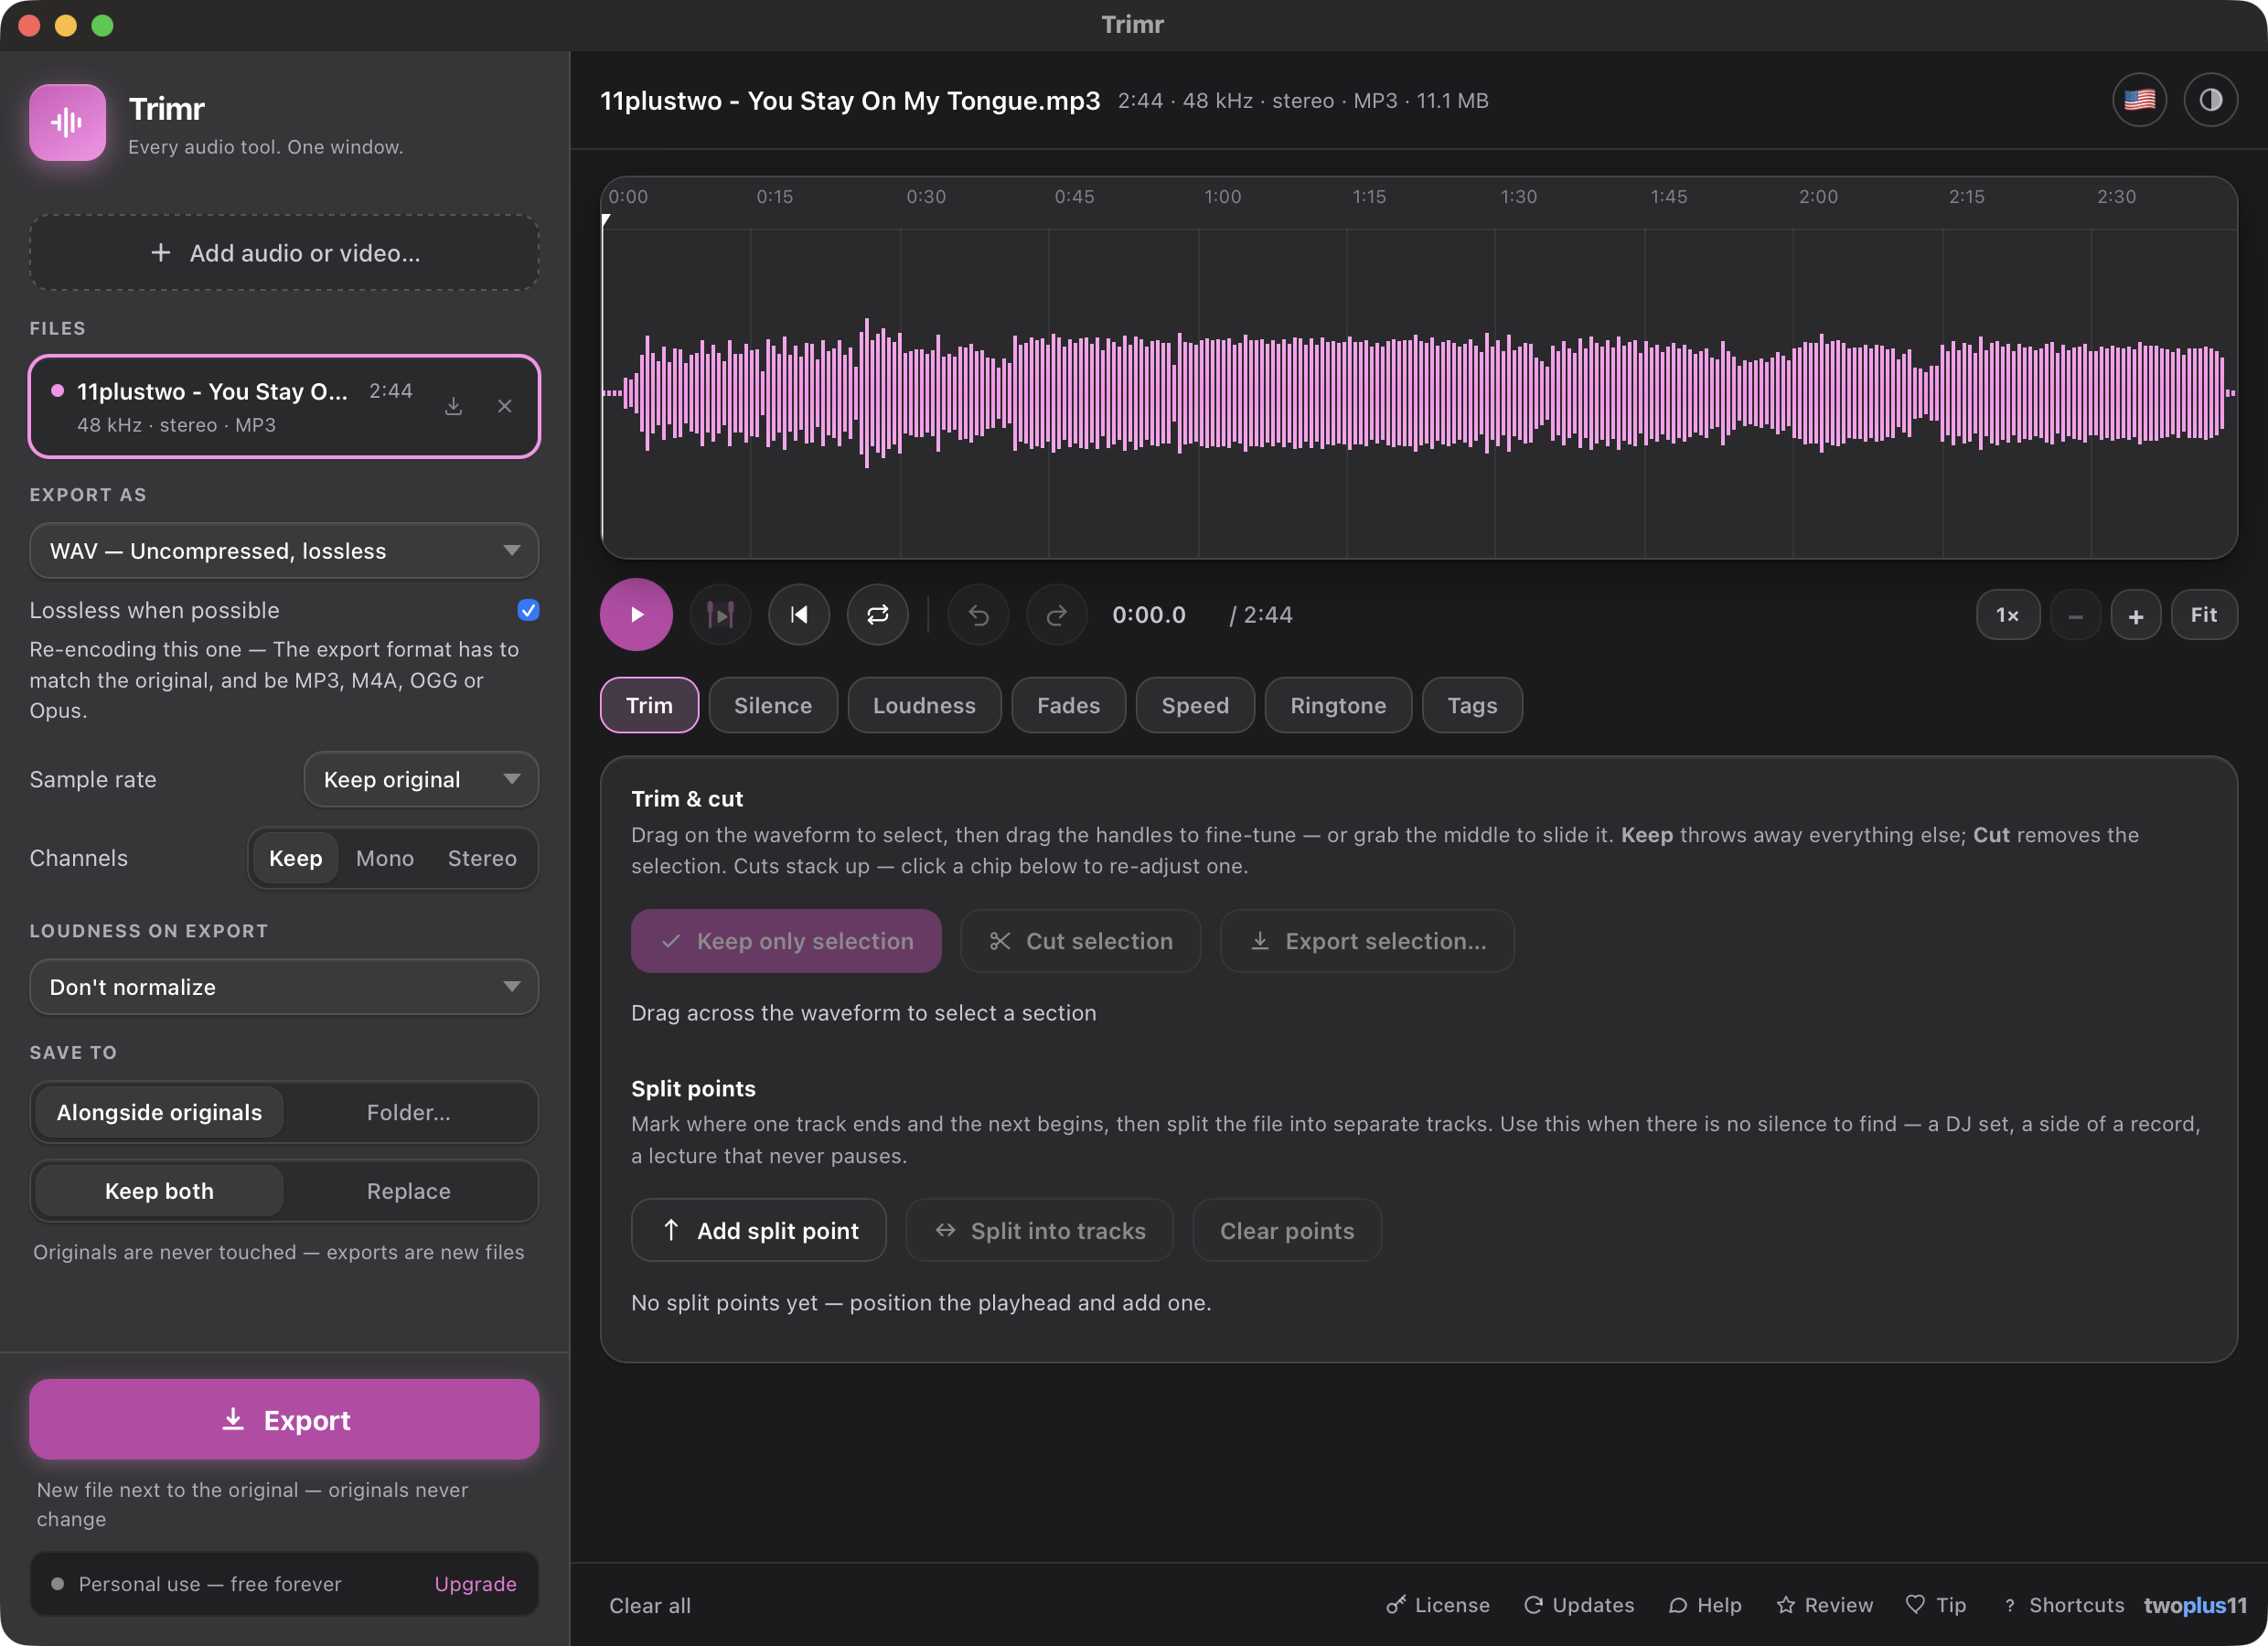
Task: Click the Cut selection button
Action: pyautogui.click(x=1080, y=941)
